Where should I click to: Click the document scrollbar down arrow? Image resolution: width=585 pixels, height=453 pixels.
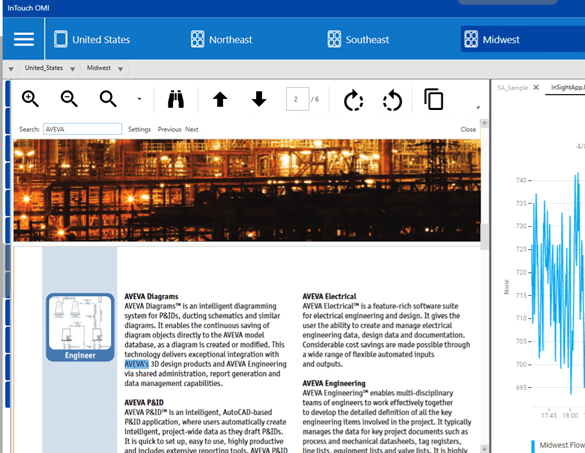coord(484,449)
